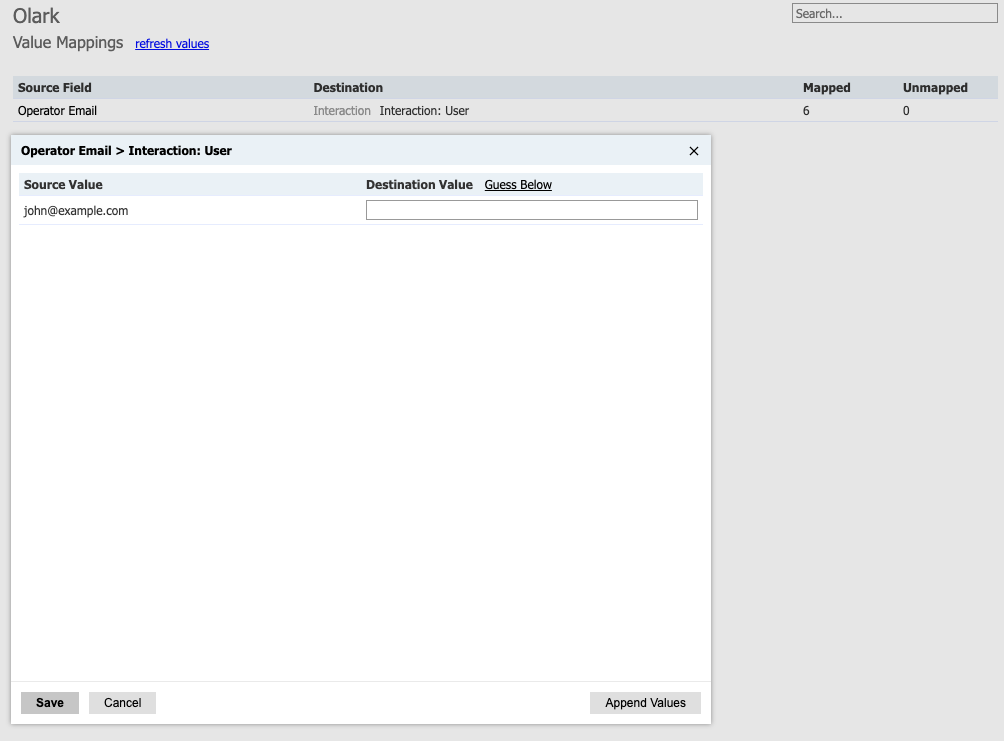Click the unmapped count of 0
The width and height of the screenshot is (1004, 741).
pos(905,111)
